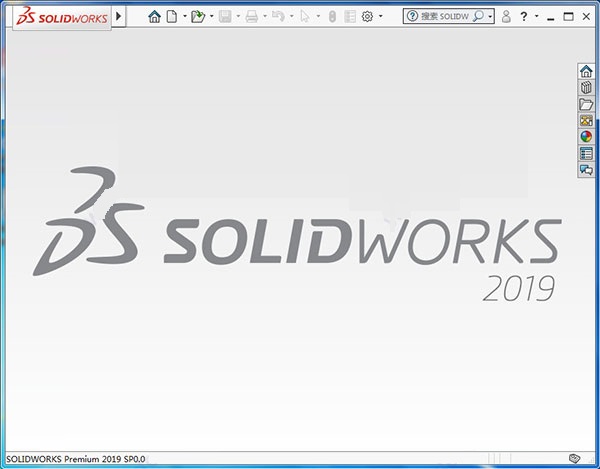600x469 pixels.
Task: Open File Properties icon
Action: tap(350, 16)
